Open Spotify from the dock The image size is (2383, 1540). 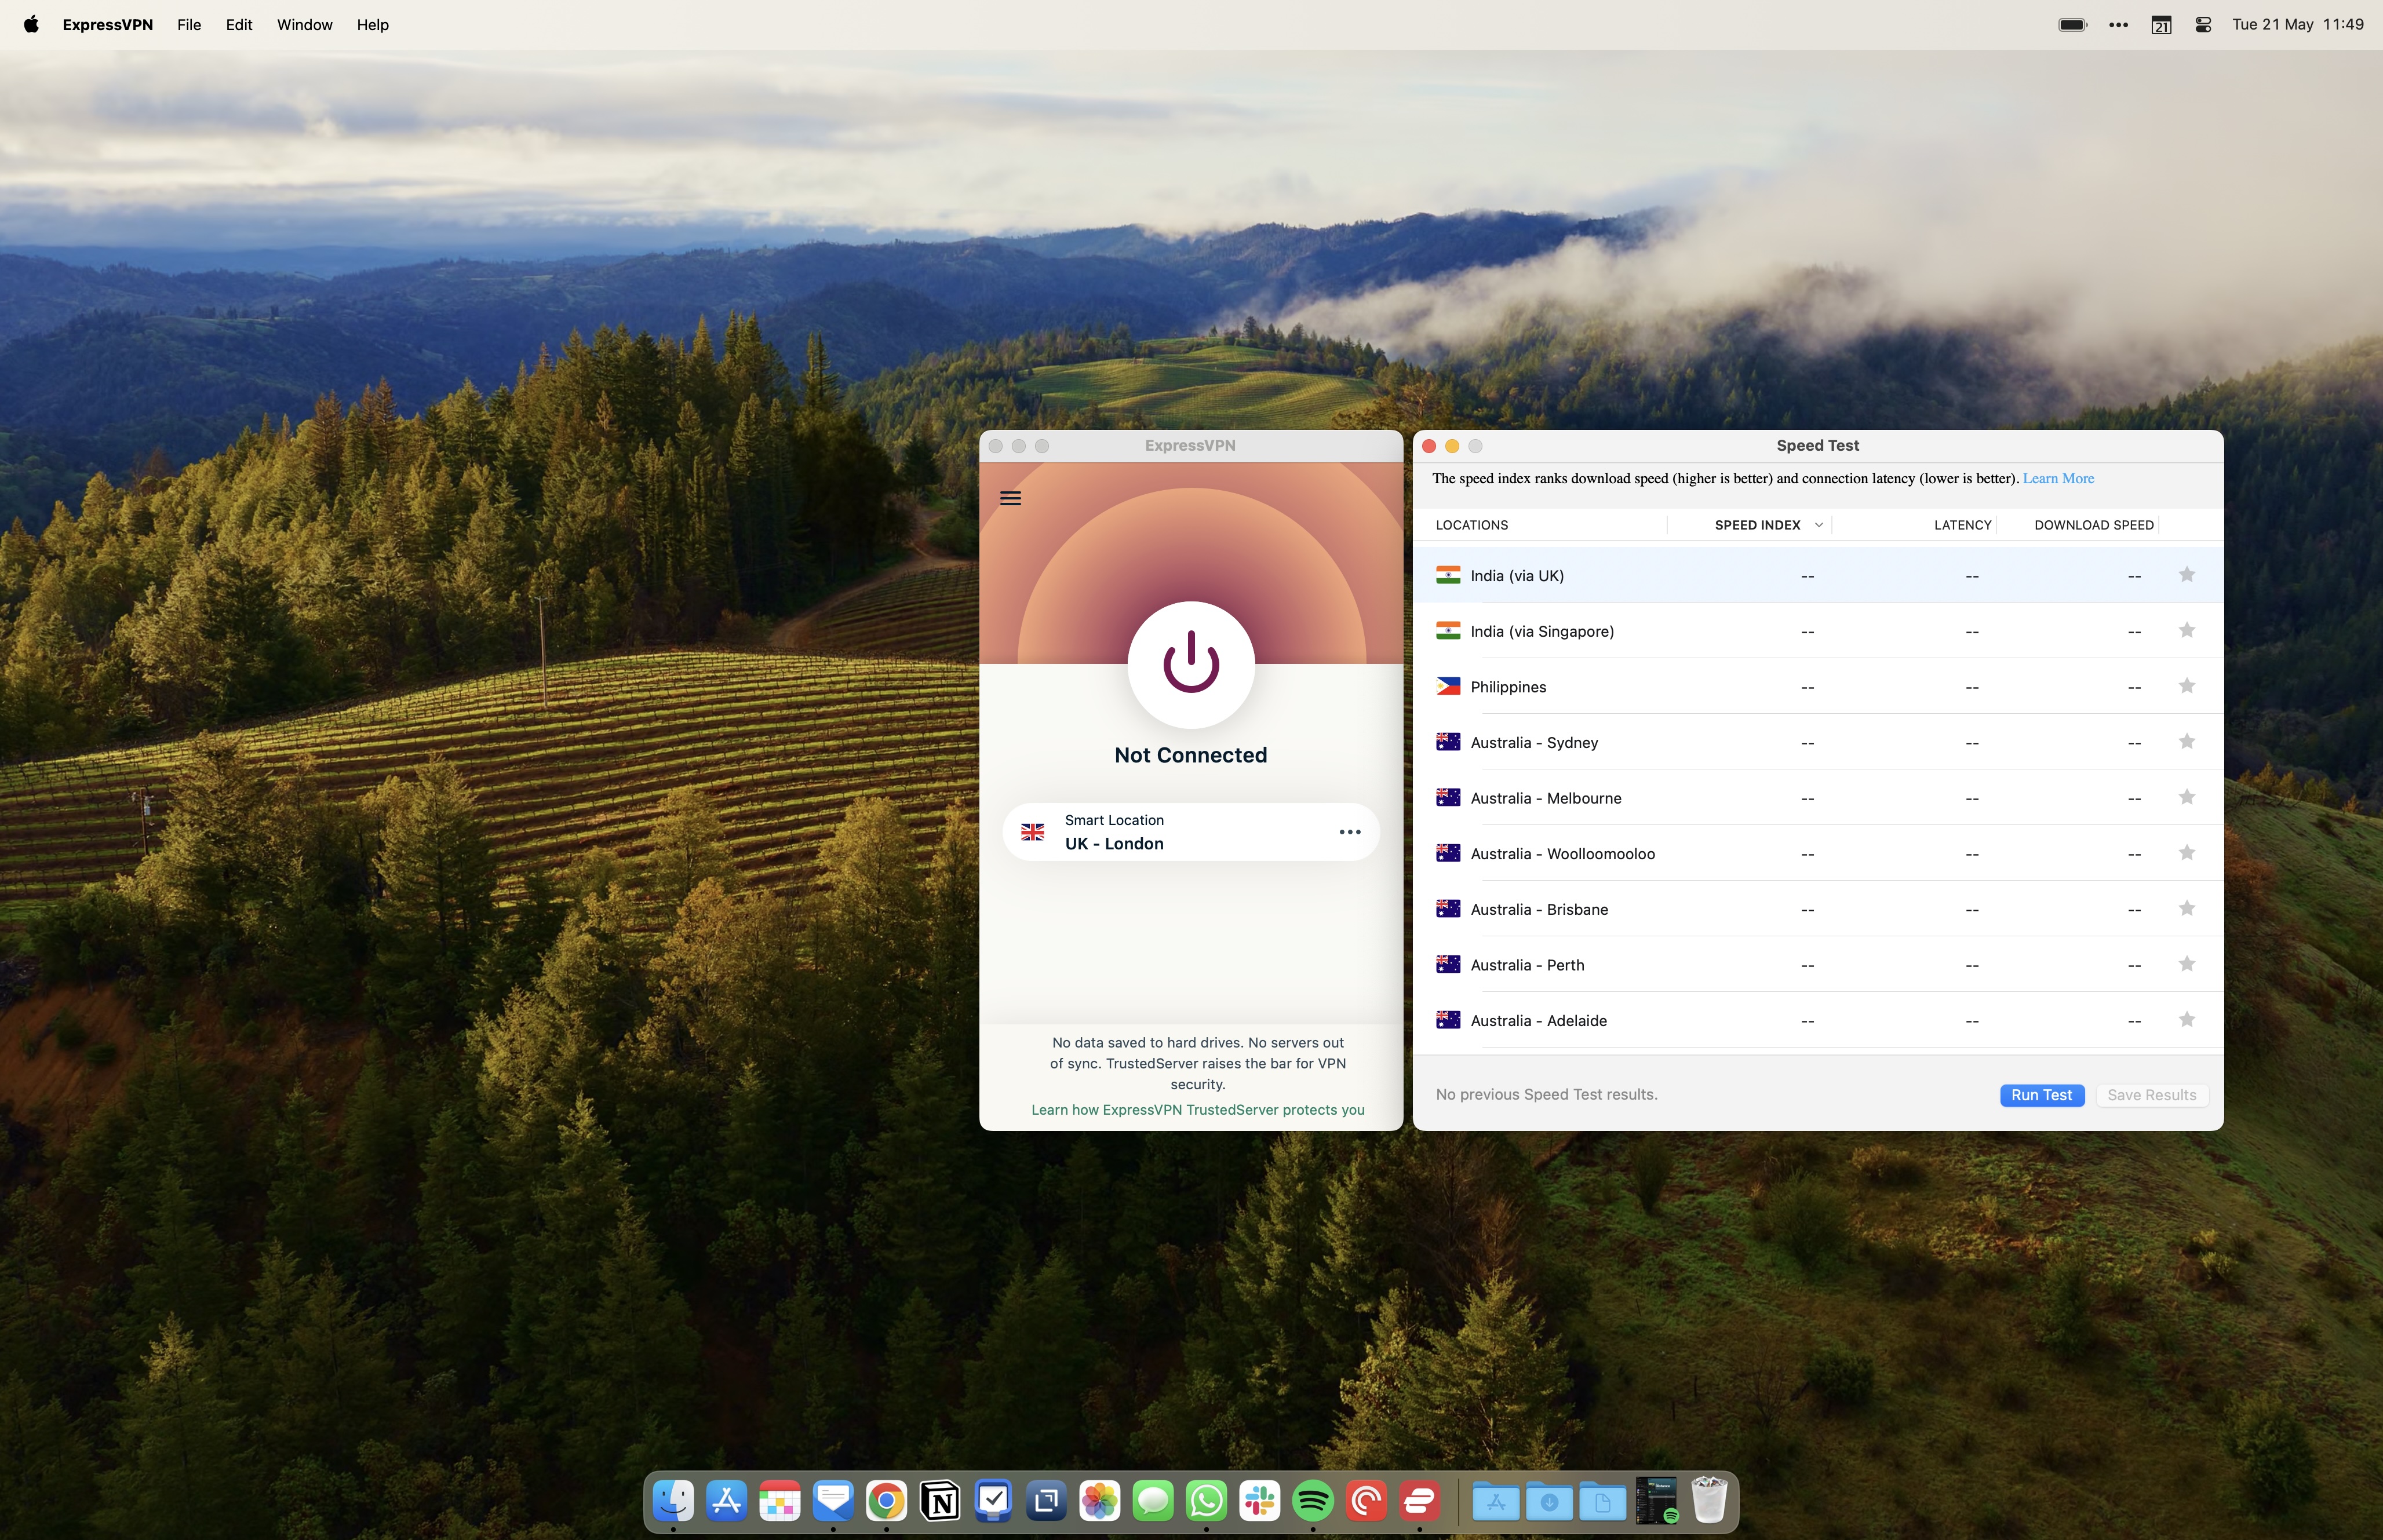pyautogui.click(x=1312, y=1500)
